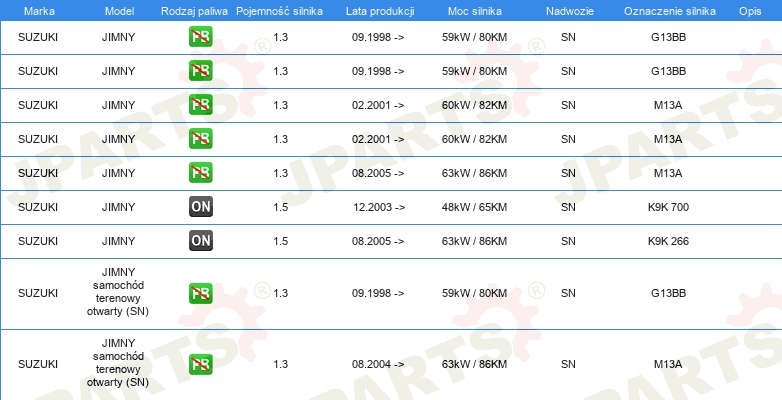Click the green petrol icon in the 08.2005 M13A row
Image resolution: width=782 pixels, height=400 pixels.
[x=201, y=173]
